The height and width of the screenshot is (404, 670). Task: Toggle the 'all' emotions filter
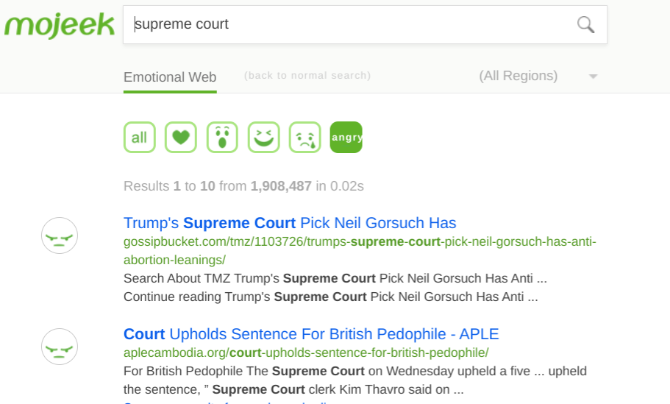[139, 138]
